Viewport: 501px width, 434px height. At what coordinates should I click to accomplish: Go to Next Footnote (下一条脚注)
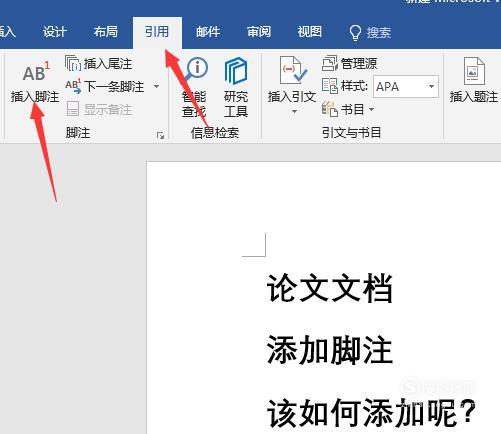click(x=105, y=87)
